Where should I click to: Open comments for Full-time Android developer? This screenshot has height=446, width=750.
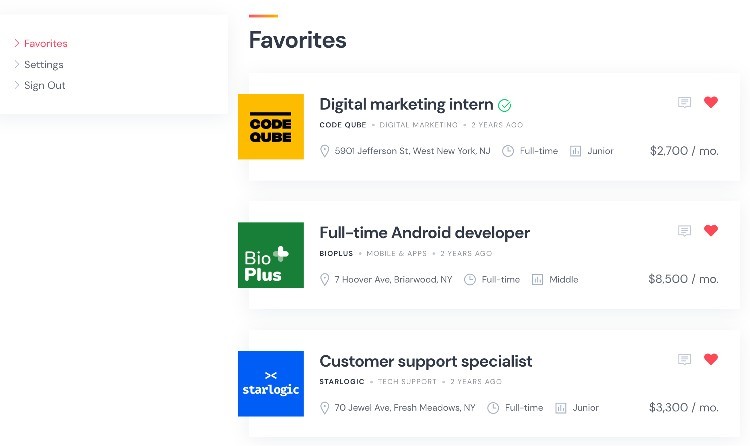pos(684,231)
